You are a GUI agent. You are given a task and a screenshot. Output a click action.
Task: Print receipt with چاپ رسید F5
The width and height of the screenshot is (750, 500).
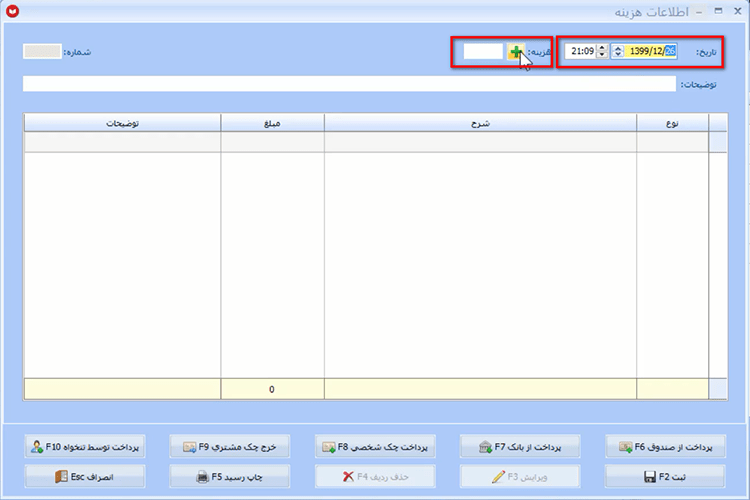(x=230, y=477)
